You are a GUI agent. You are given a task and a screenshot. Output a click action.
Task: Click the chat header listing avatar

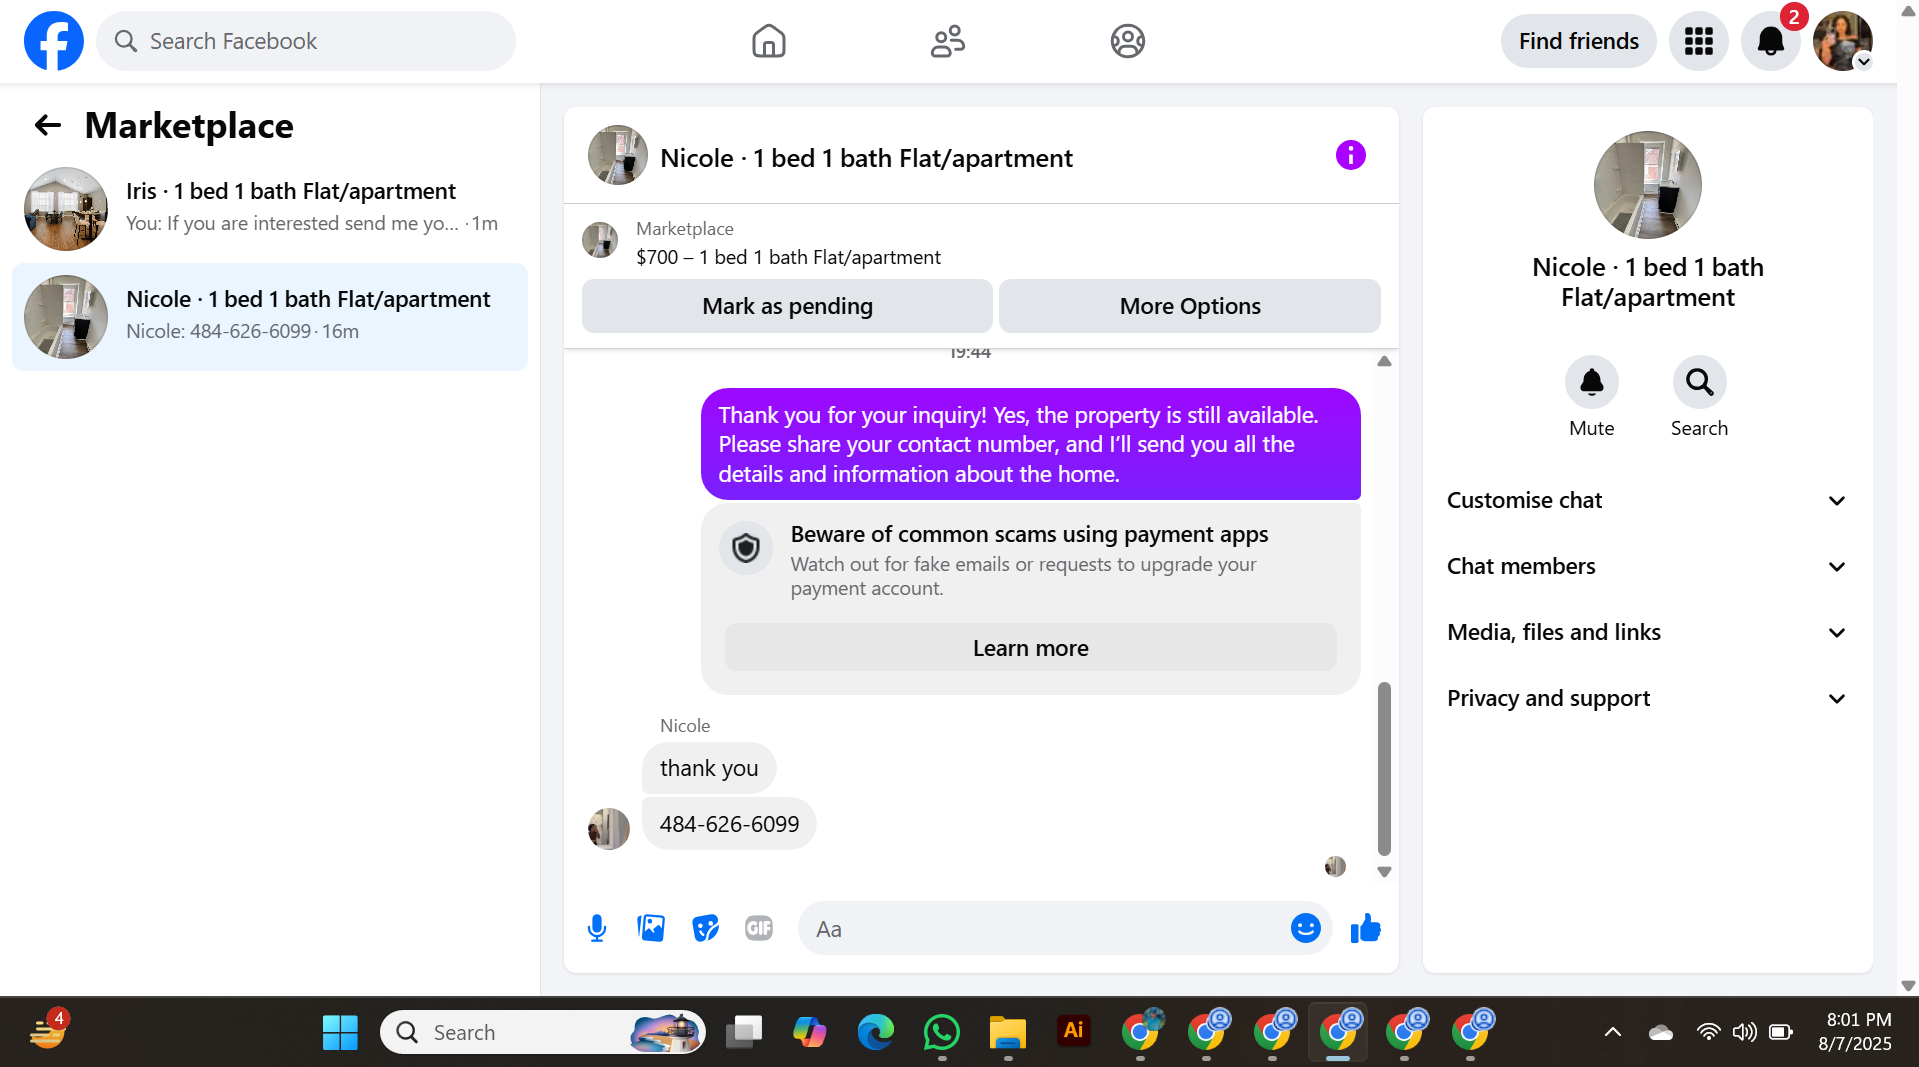(617, 155)
